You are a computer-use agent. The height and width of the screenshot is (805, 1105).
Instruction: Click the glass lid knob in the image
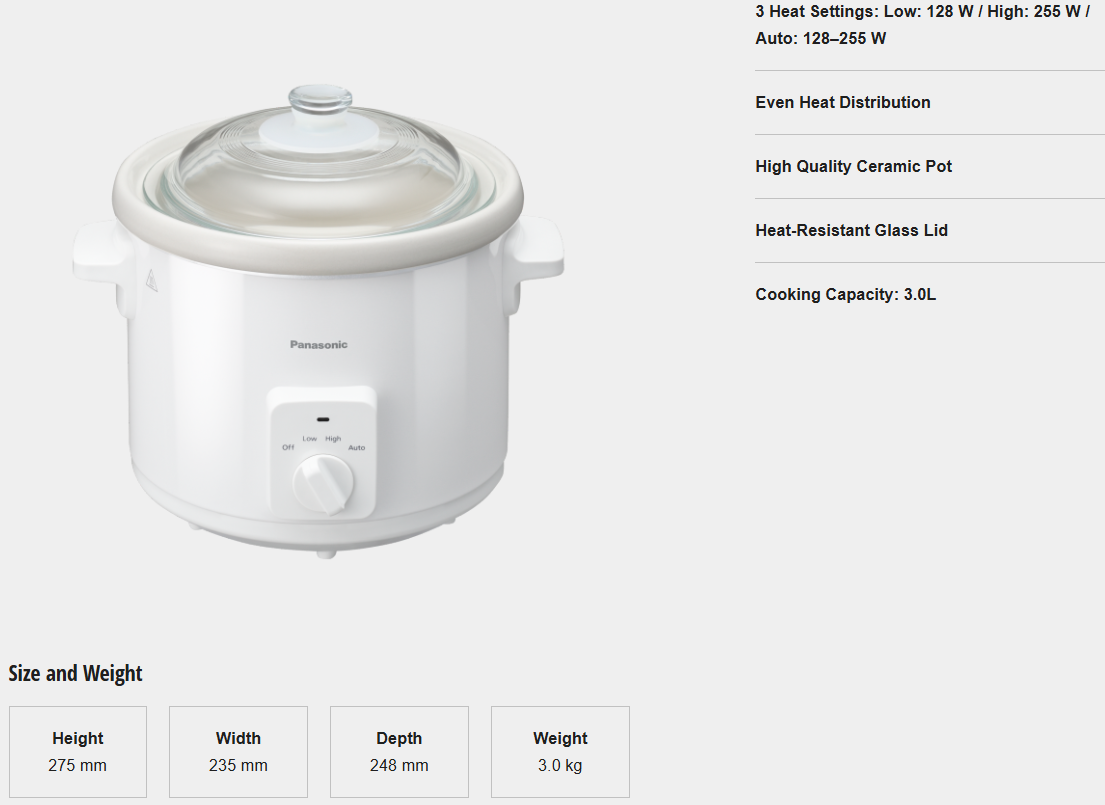point(320,98)
